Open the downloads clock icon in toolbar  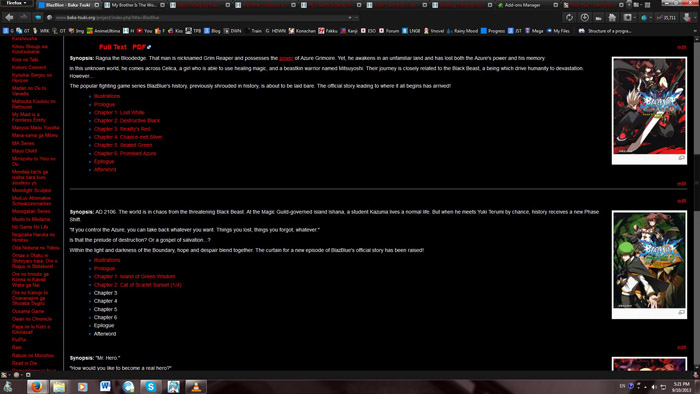coord(584,17)
